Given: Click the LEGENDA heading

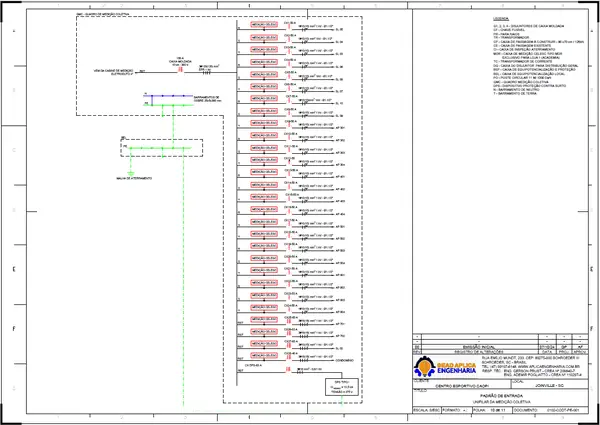Looking at the screenshot, I should point(501,18).
